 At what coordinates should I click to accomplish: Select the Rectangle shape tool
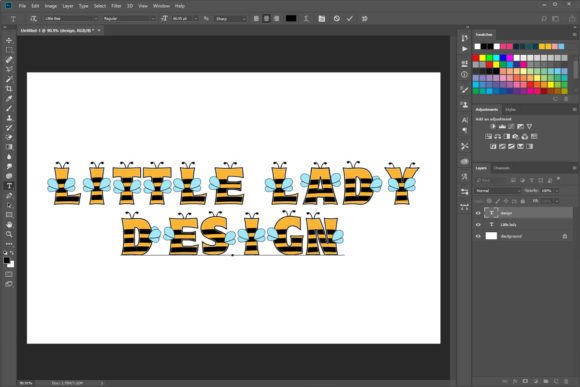click(9, 215)
